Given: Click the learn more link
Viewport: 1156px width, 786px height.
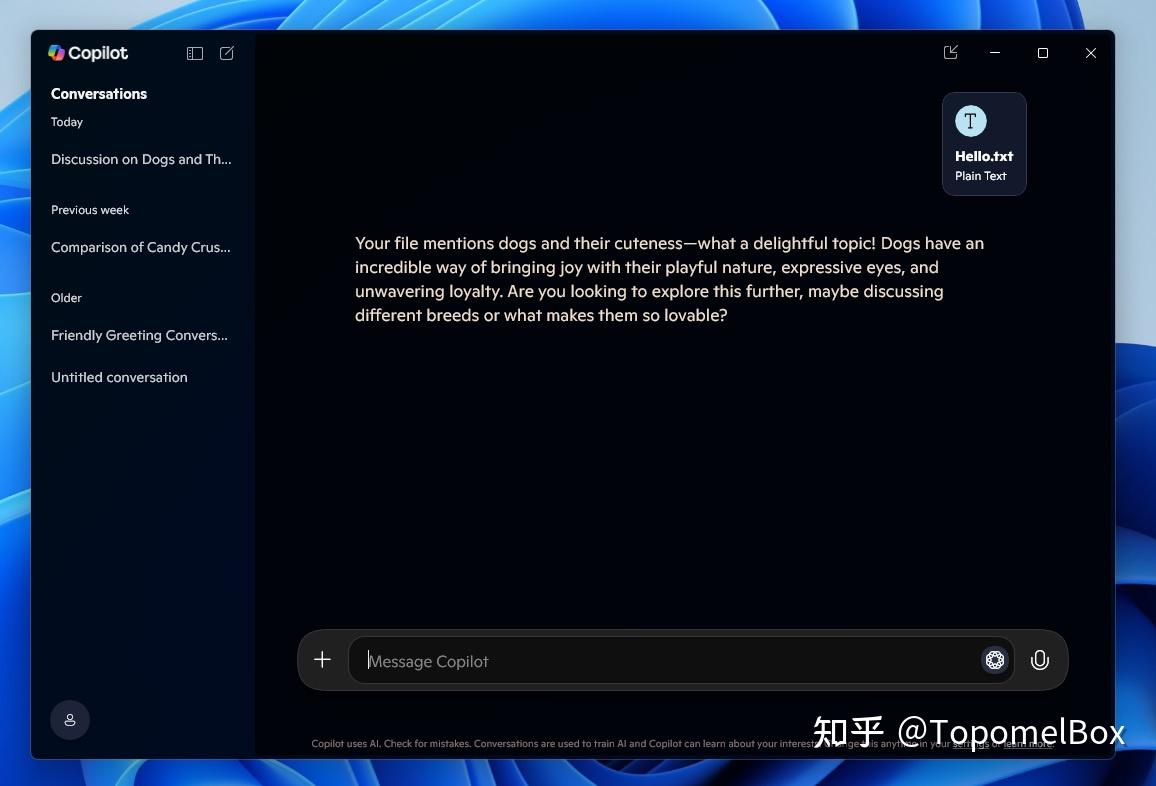Looking at the screenshot, I should (1028, 744).
